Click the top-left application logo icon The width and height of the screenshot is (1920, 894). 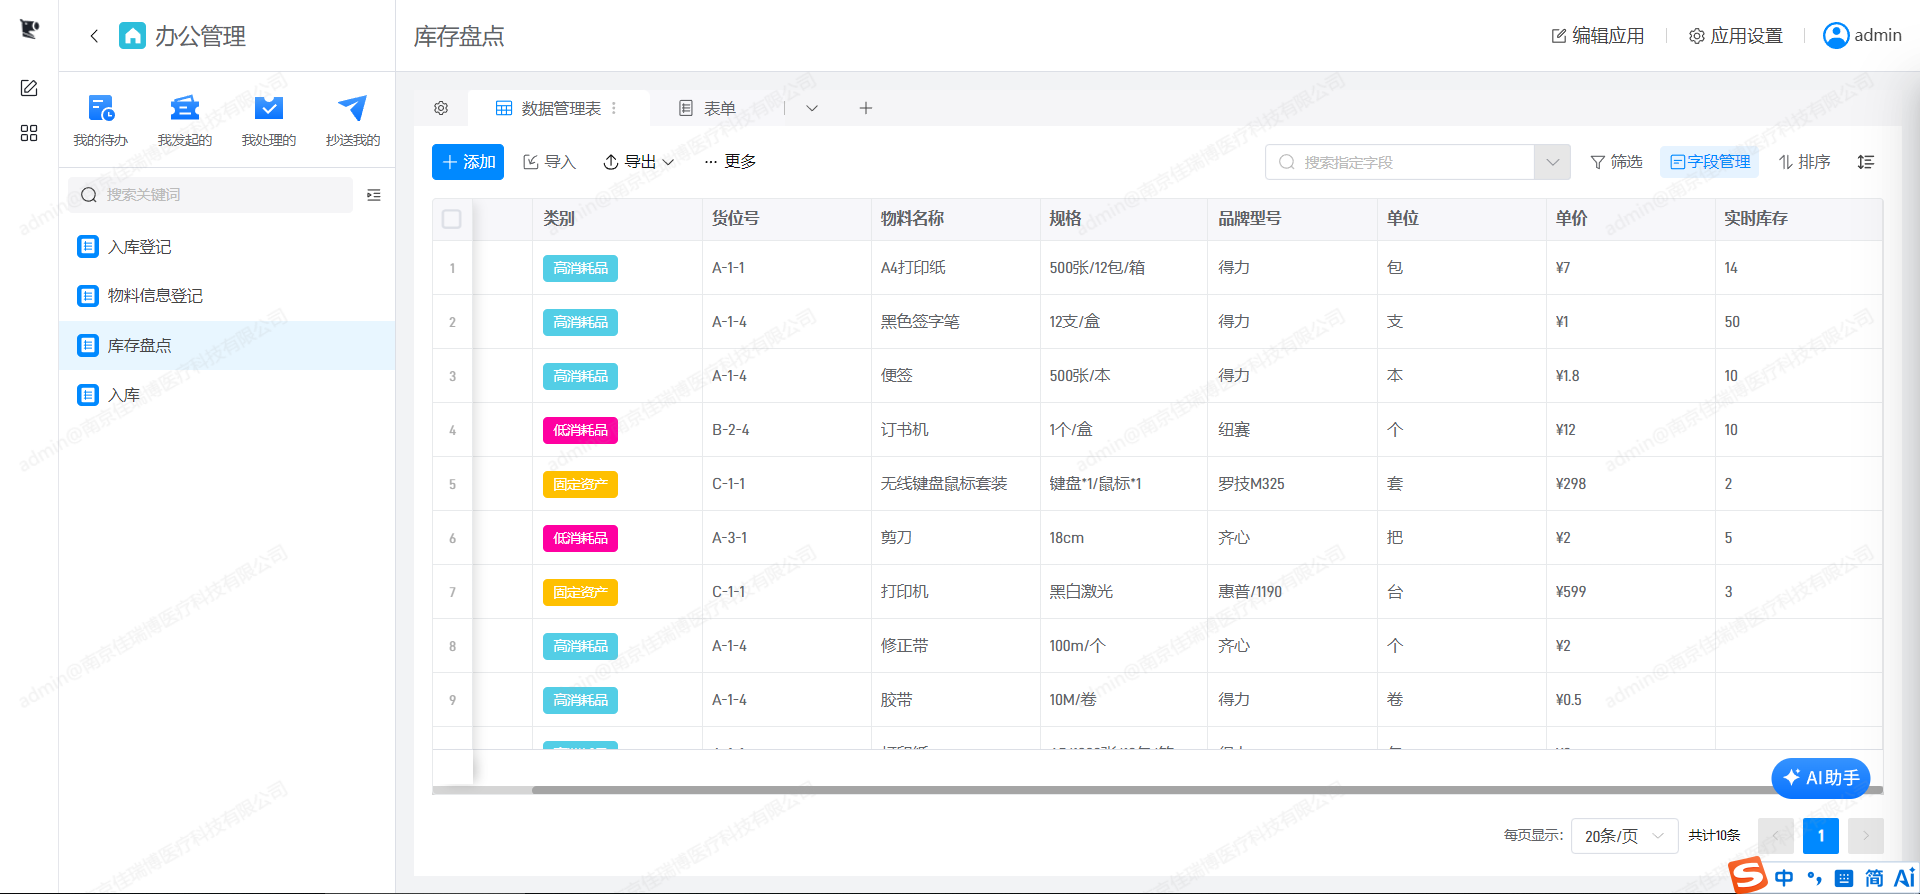(29, 30)
